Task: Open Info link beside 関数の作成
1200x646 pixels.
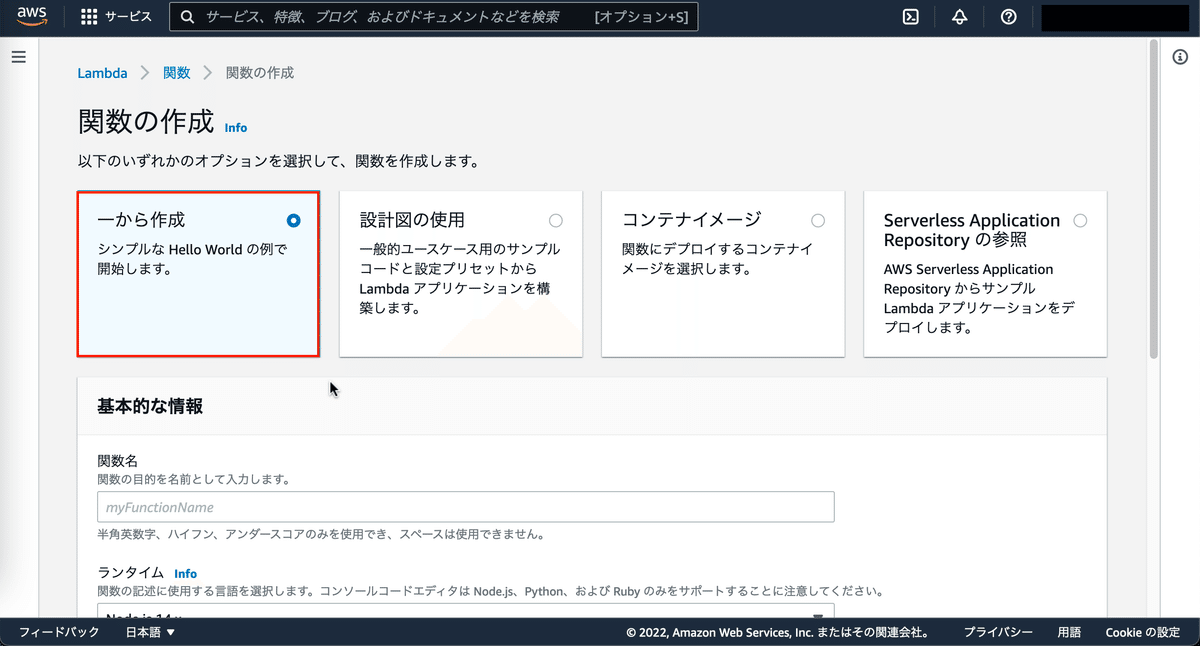Action: click(x=236, y=128)
